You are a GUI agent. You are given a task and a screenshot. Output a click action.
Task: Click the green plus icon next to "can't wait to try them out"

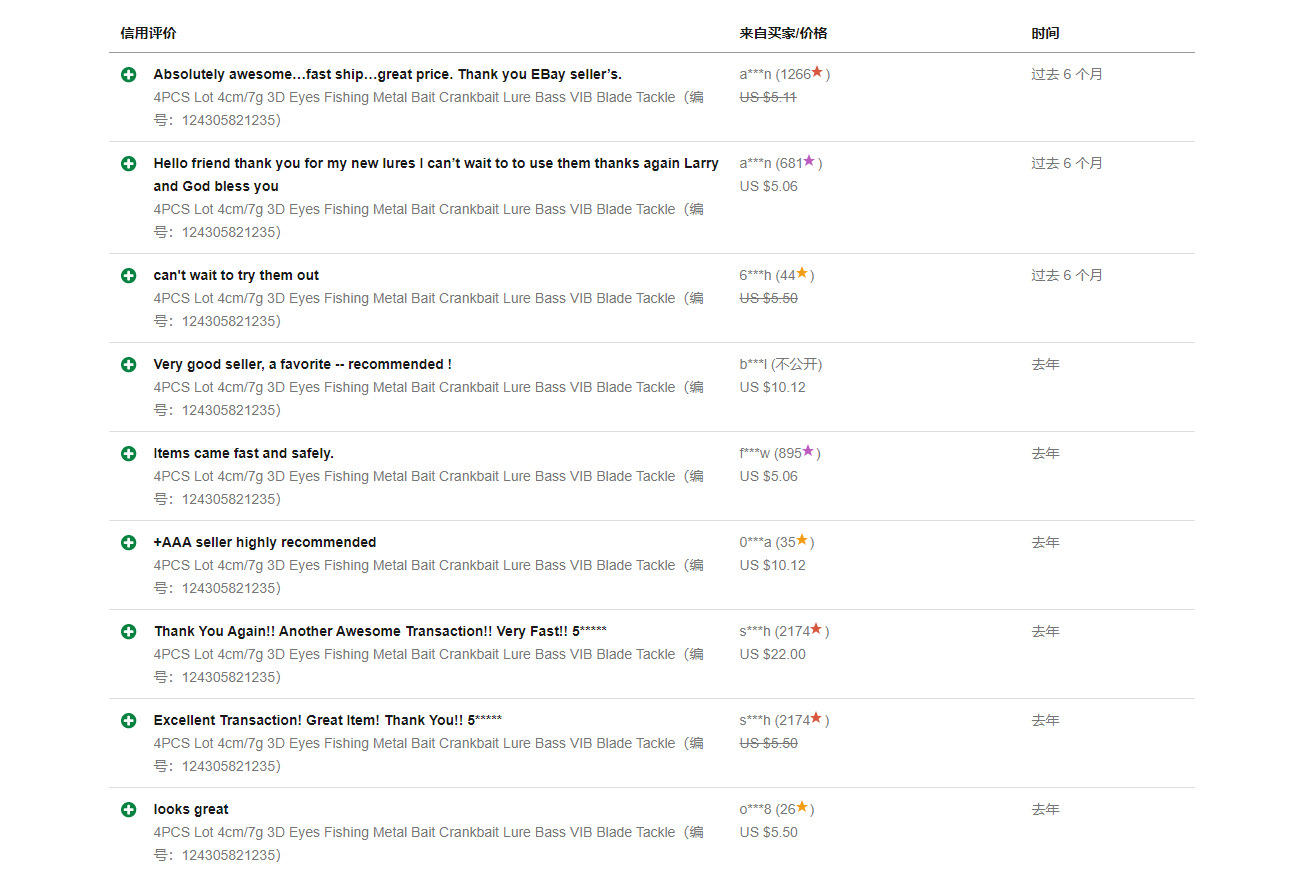(x=128, y=276)
